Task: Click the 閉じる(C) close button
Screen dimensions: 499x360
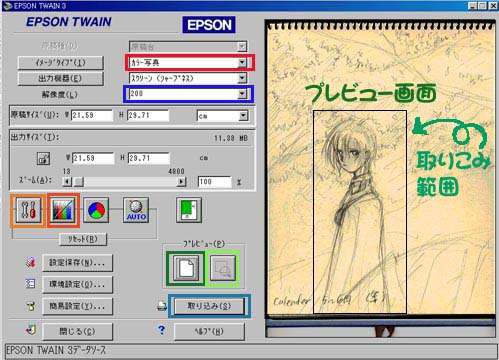Action: coord(77,331)
